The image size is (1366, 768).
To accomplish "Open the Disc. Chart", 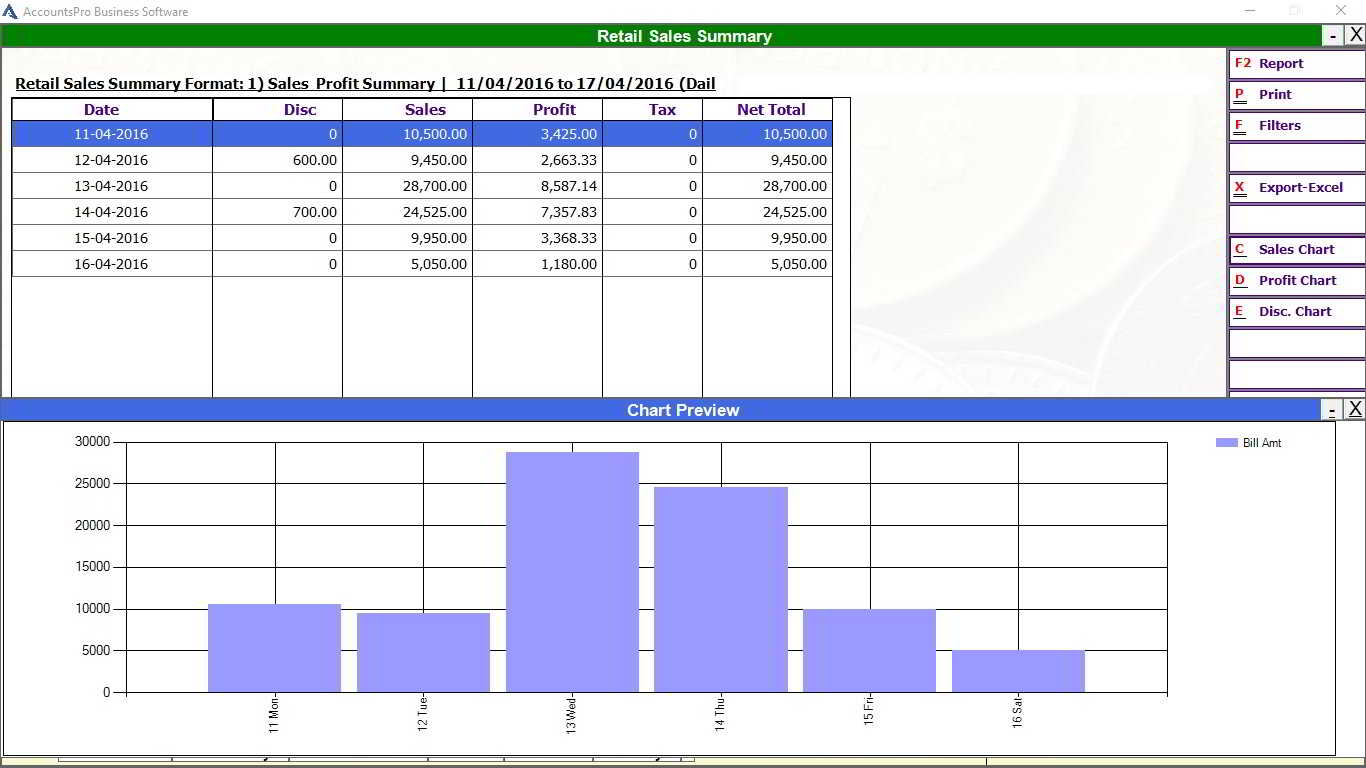I will tap(1296, 312).
